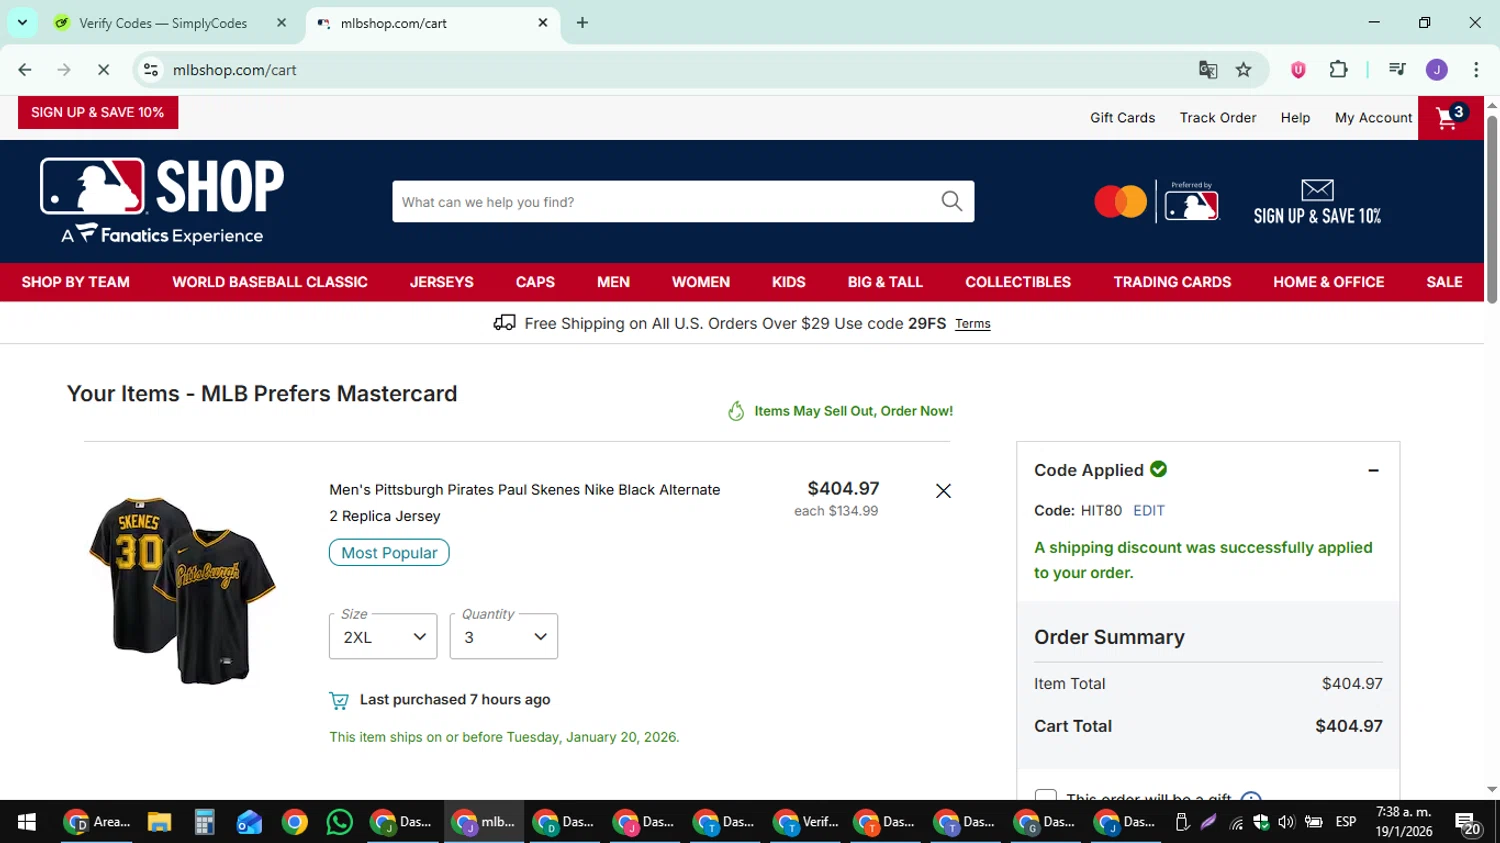Open the Quantity 3 dropdown
This screenshot has width=1500, height=843.
coord(504,637)
